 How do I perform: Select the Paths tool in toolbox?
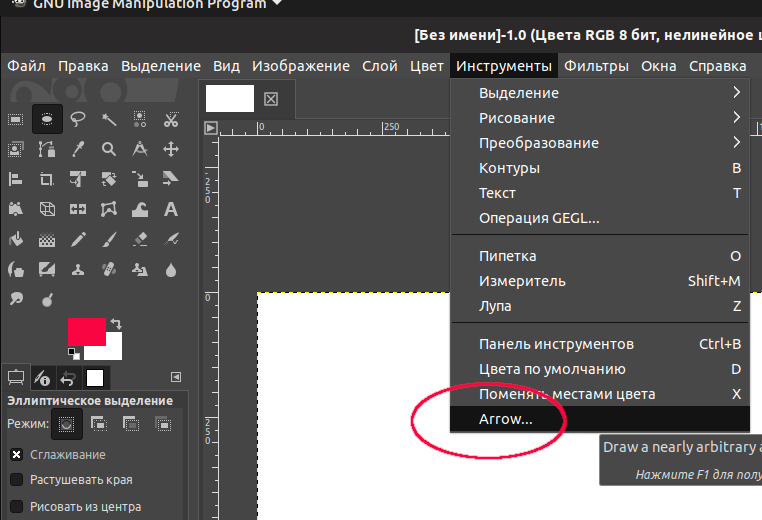(x=47, y=149)
